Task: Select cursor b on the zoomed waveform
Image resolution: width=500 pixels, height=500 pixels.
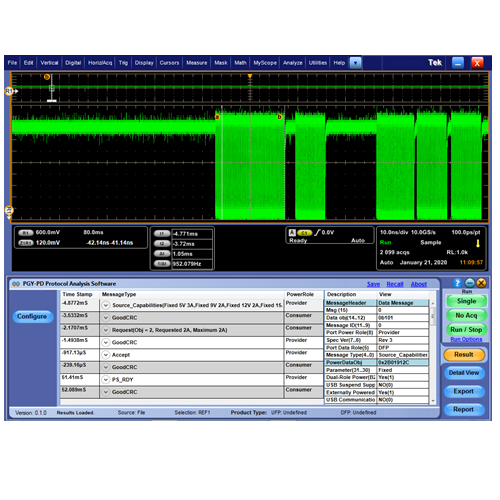Action: pyautogui.click(x=279, y=117)
